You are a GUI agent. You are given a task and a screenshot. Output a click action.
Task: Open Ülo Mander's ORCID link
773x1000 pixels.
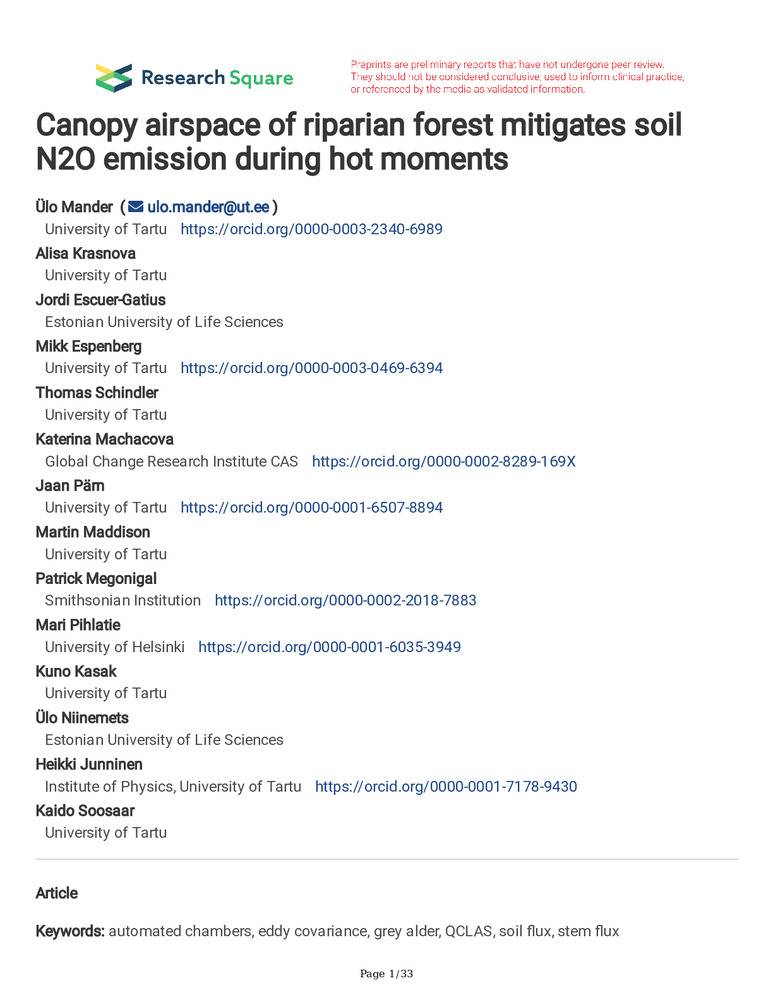coord(311,229)
